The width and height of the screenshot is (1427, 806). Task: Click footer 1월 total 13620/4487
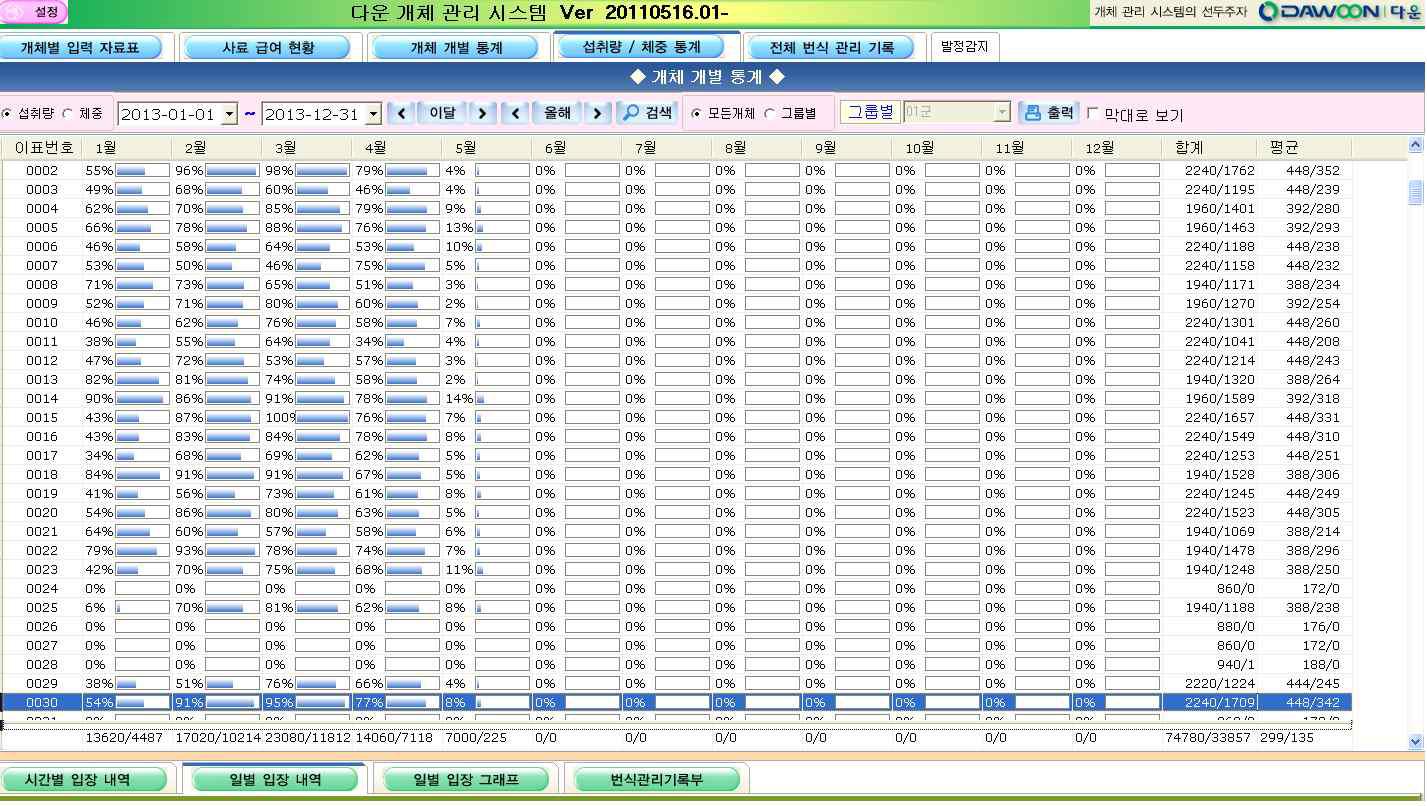pyautogui.click(x=124, y=738)
